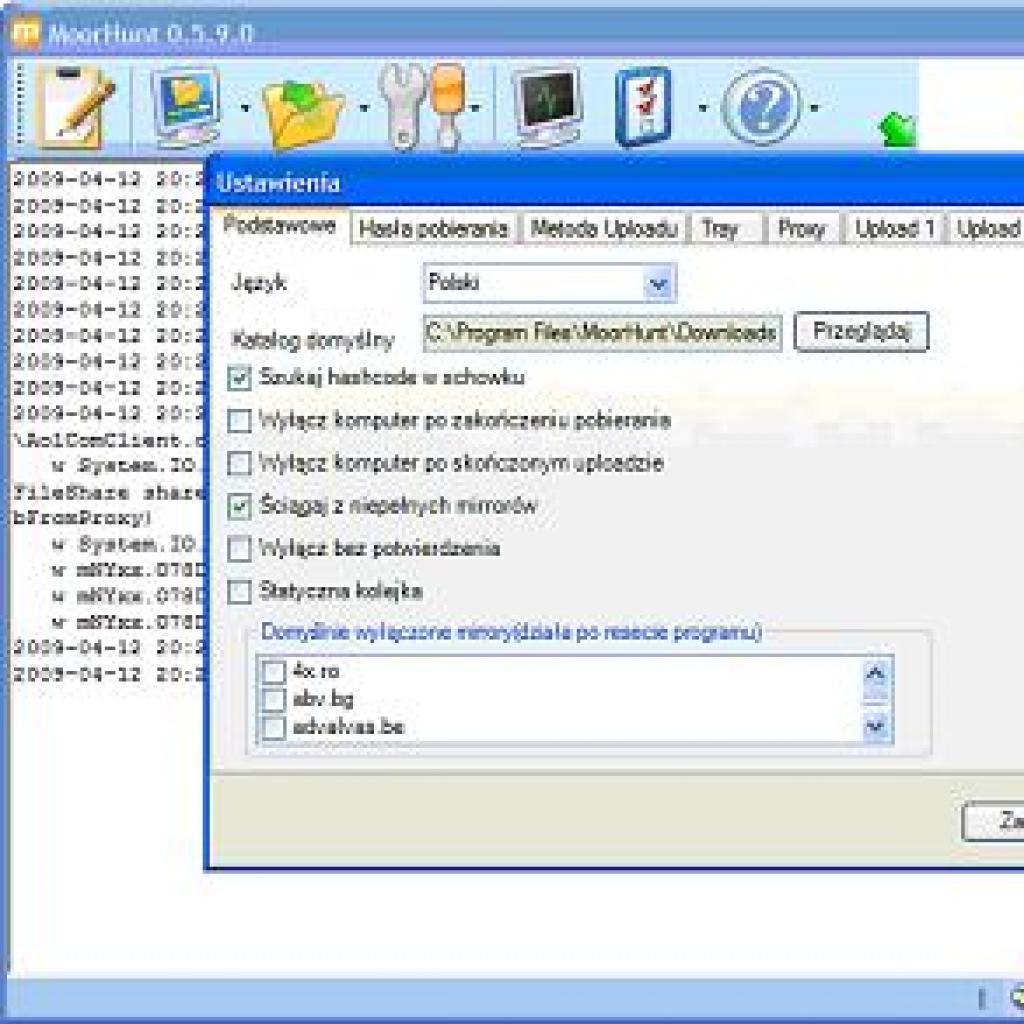Open the monitor with folder toolbar icon
The height and width of the screenshot is (1024, 1024).
pyautogui.click(x=187, y=106)
